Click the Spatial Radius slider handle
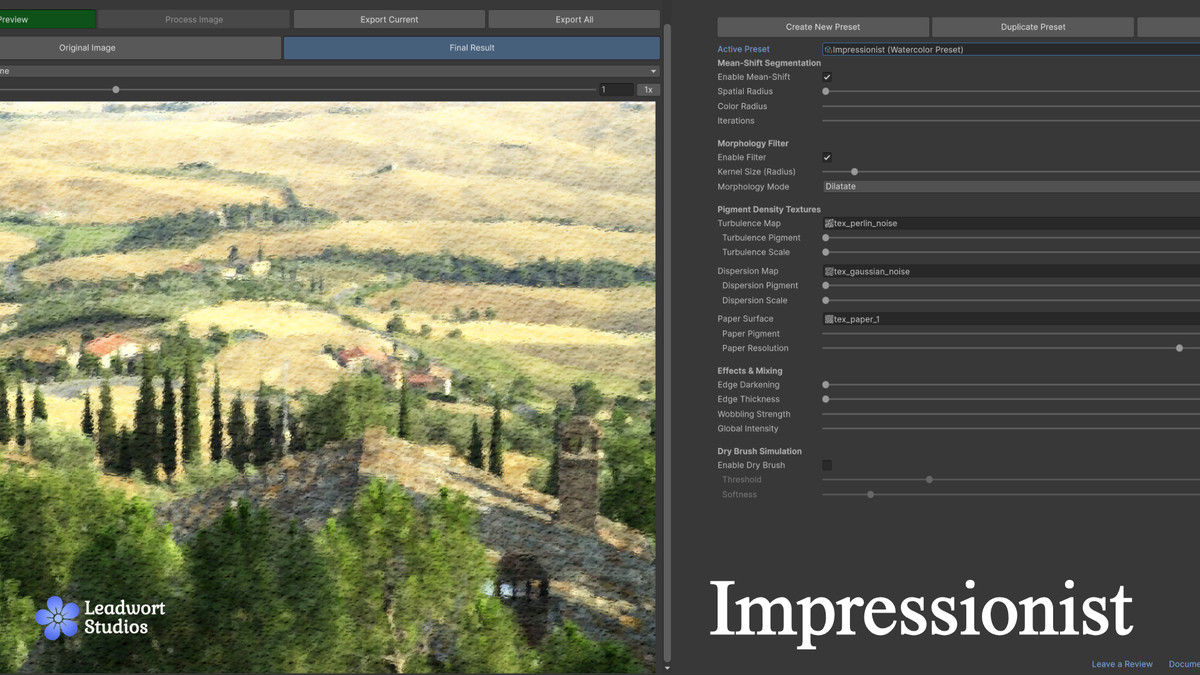The image size is (1200, 675). tap(826, 91)
